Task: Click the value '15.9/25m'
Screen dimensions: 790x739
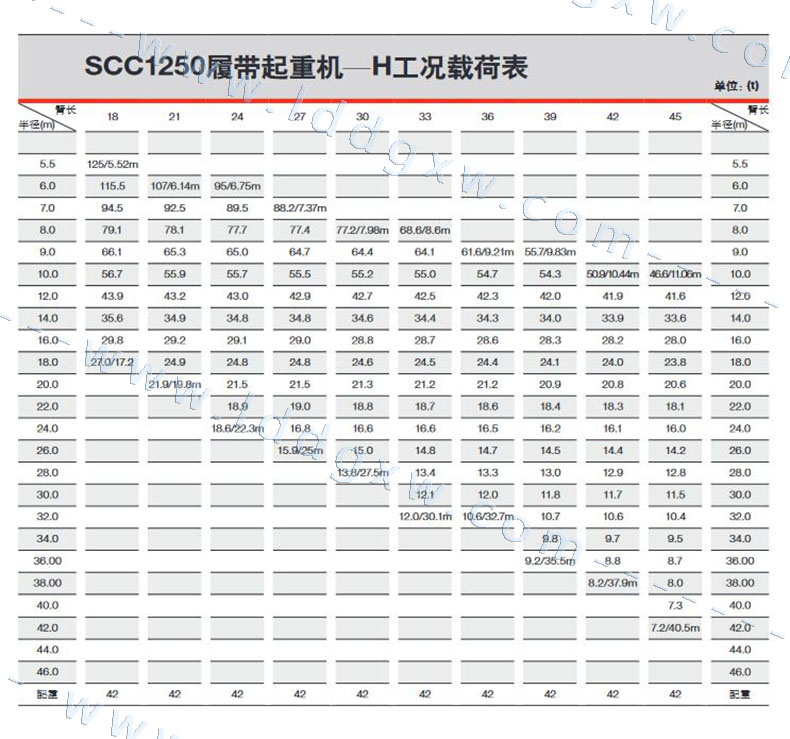Action: click(x=300, y=450)
